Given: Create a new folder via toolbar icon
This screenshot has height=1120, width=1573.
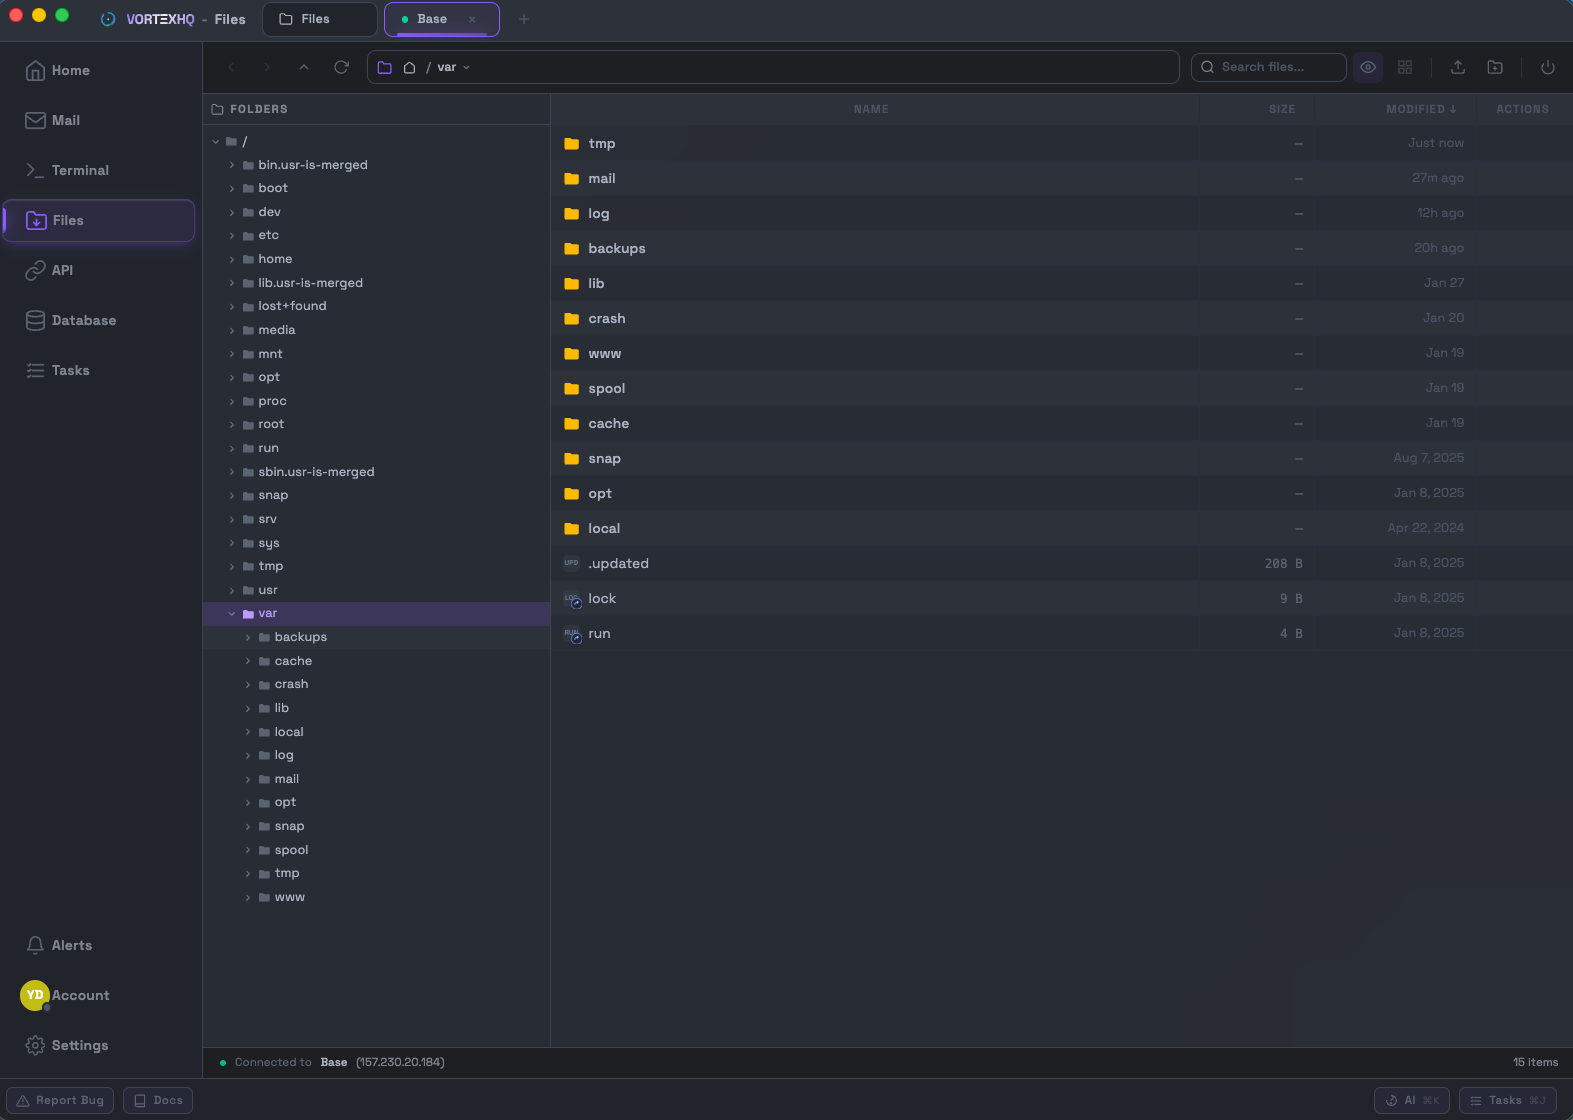Looking at the screenshot, I should point(1495,67).
